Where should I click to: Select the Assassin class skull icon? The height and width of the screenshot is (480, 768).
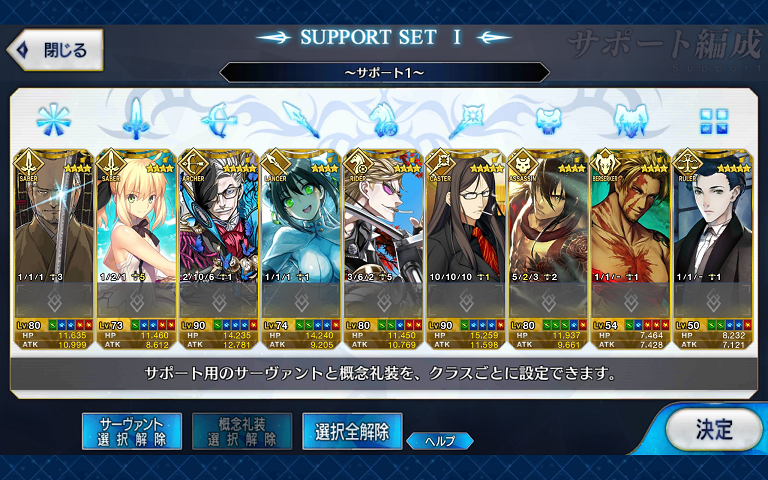[x=548, y=120]
